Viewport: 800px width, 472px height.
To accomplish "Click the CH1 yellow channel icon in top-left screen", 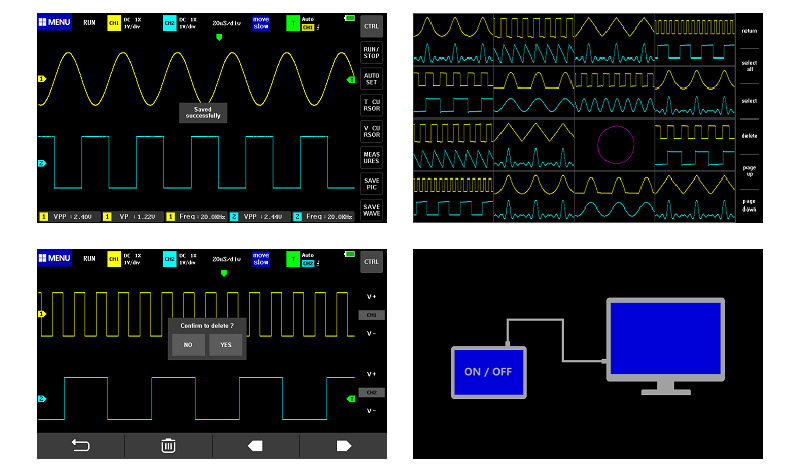I will [114, 23].
